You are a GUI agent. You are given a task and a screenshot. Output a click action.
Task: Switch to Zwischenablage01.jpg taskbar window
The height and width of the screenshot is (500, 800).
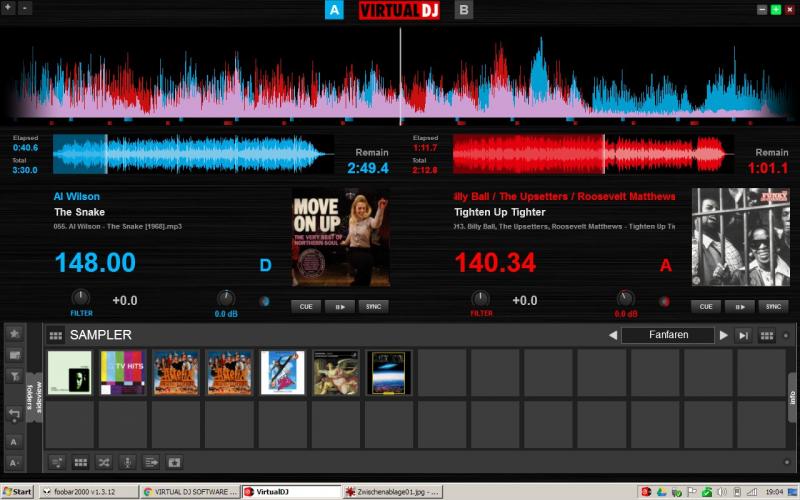392,492
